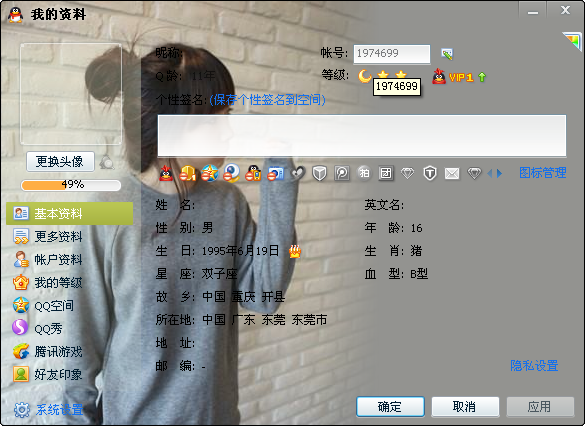Viewport: 585px width, 426px height.
Task: Click the account number field 1974699
Action: click(392, 54)
